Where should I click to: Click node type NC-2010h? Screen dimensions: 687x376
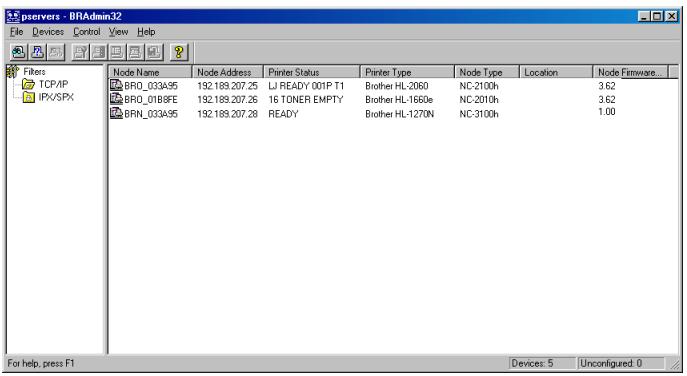[x=479, y=100]
